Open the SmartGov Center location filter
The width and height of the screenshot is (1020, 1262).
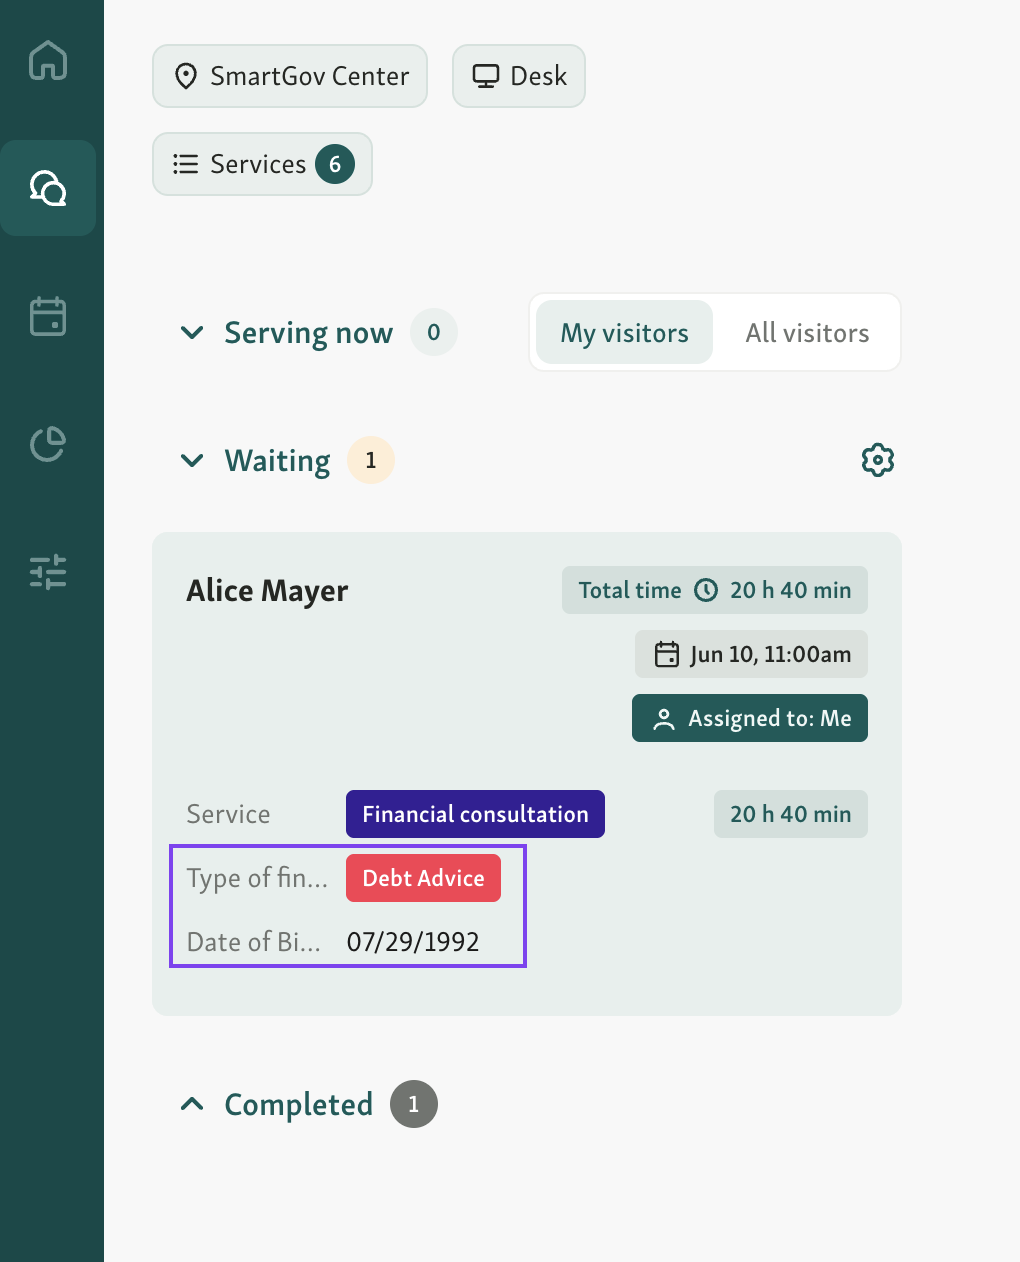pyautogui.click(x=289, y=76)
